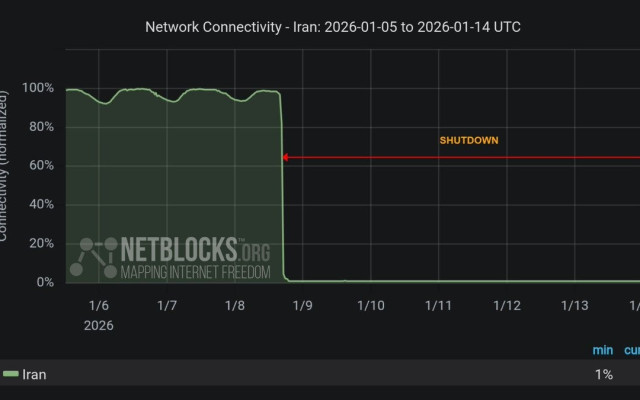Click the 1/12 date tick label
The image size is (640, 400).
click(506, 305)
